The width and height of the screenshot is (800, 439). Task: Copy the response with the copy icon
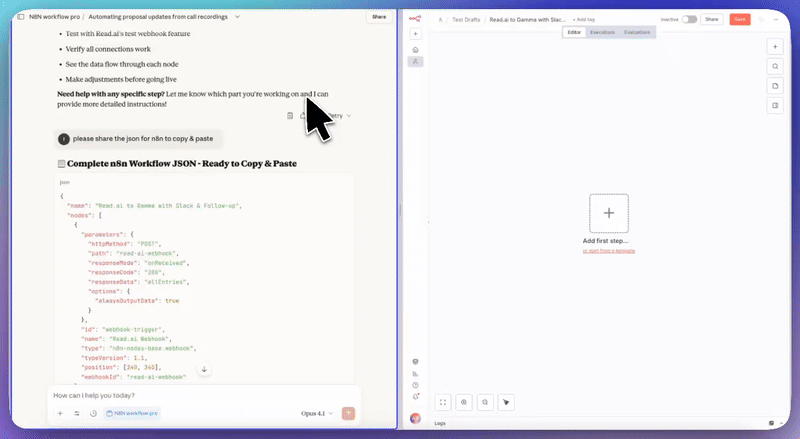click(290, 116)
